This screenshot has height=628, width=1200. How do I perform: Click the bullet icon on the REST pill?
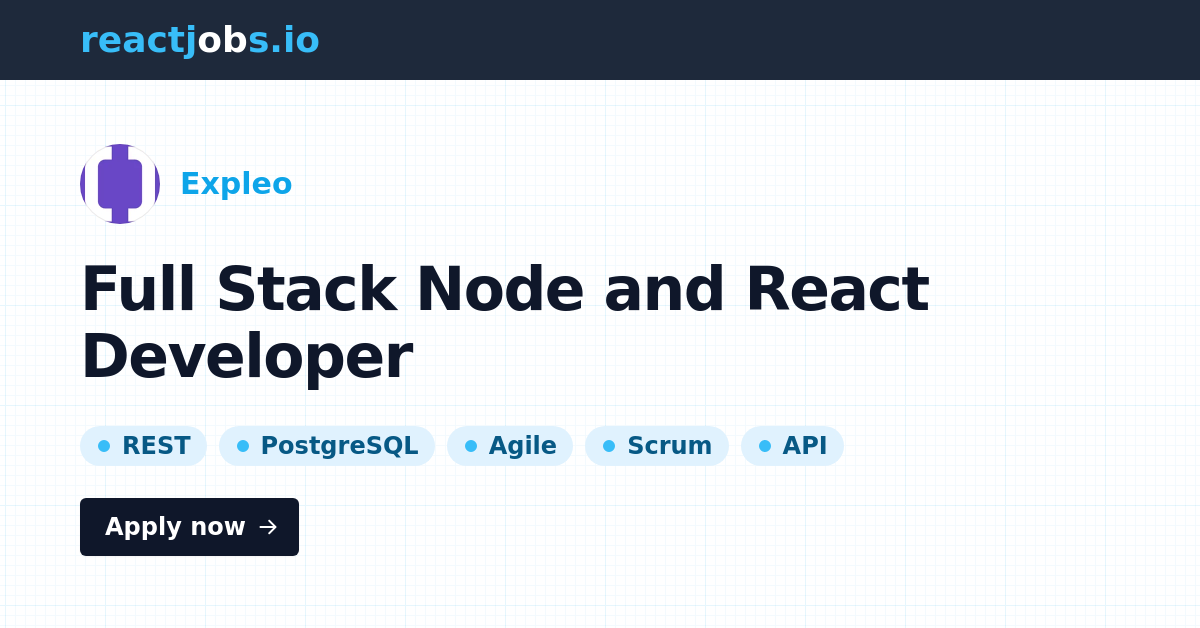(x=103, y=446)
